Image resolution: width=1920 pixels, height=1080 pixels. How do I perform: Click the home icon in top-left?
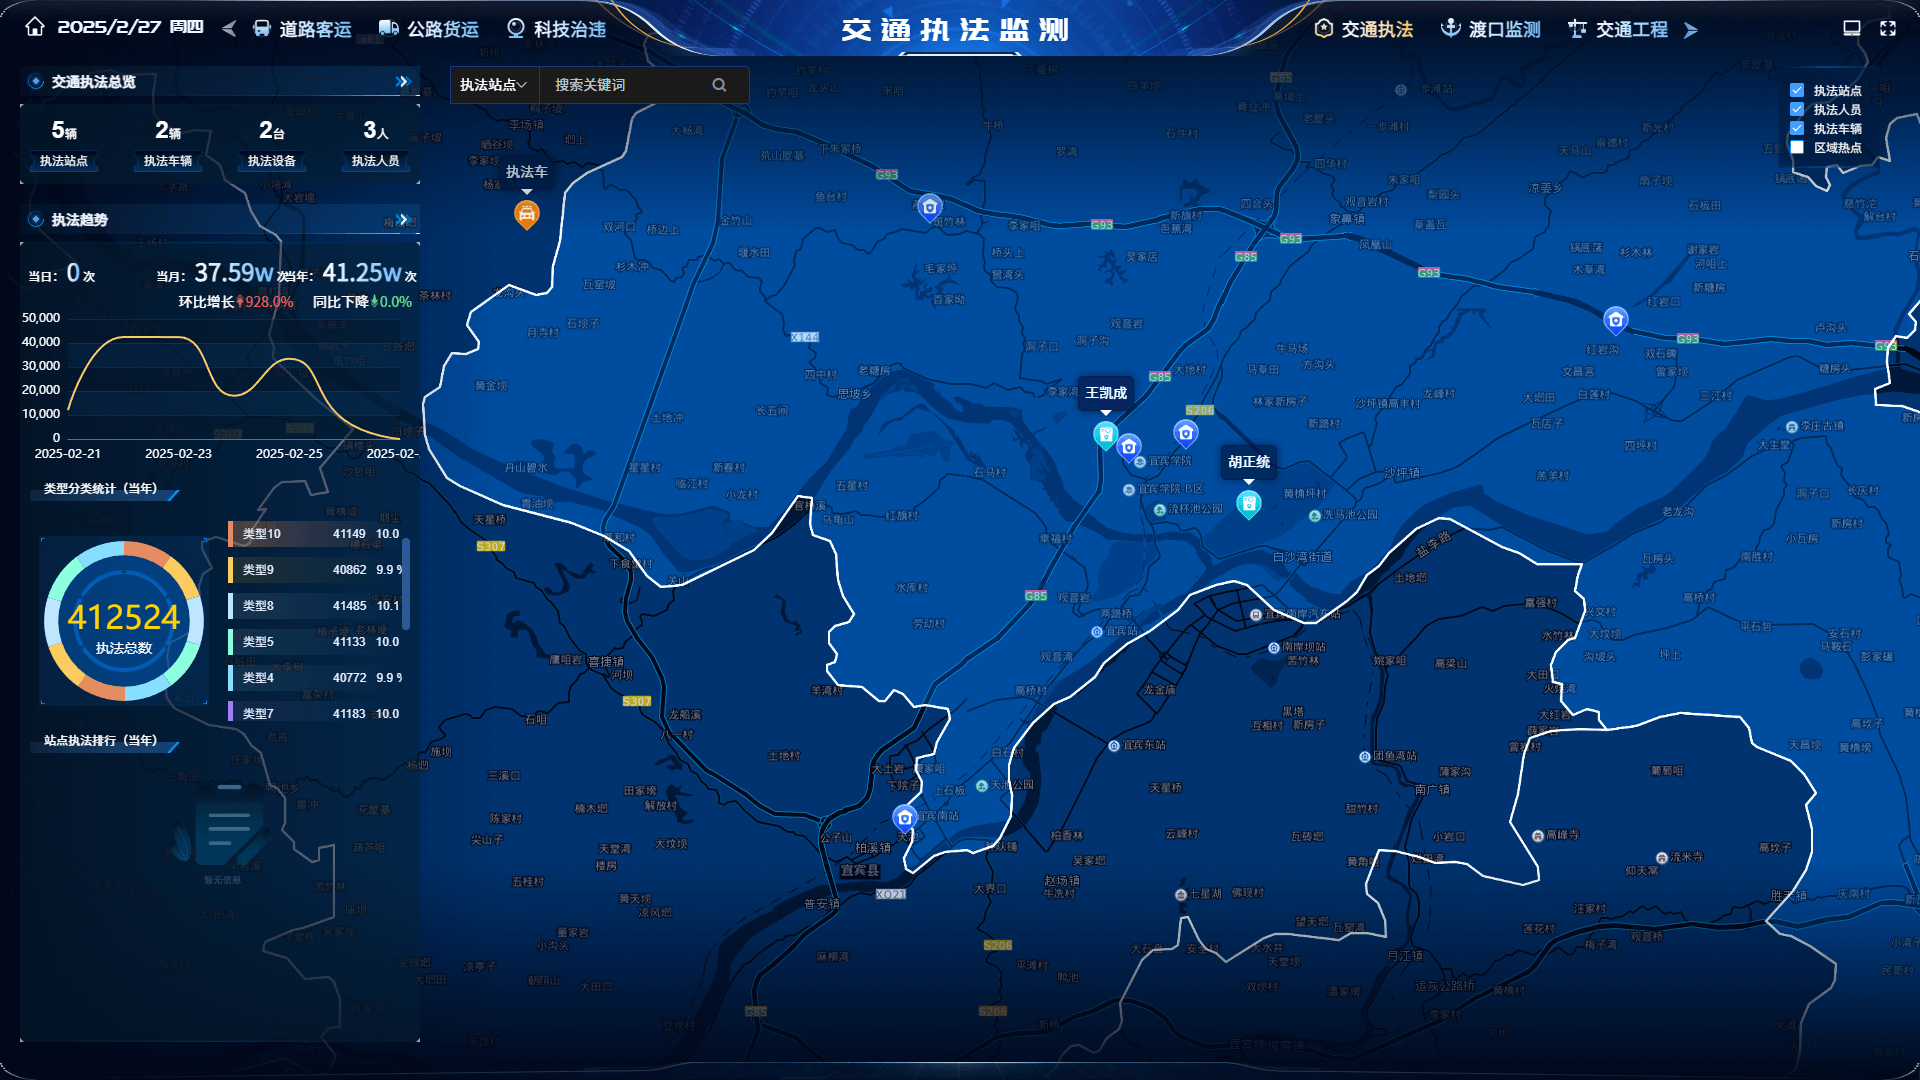(35, 27)
